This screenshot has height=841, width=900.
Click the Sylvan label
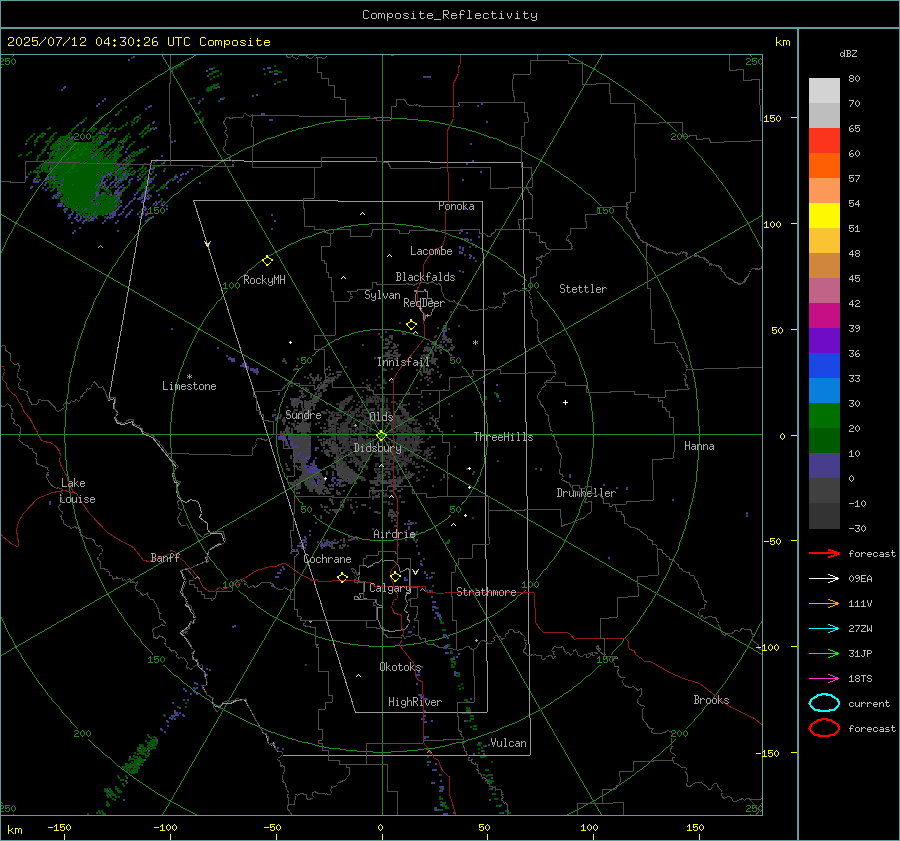(x=382, y=295)
